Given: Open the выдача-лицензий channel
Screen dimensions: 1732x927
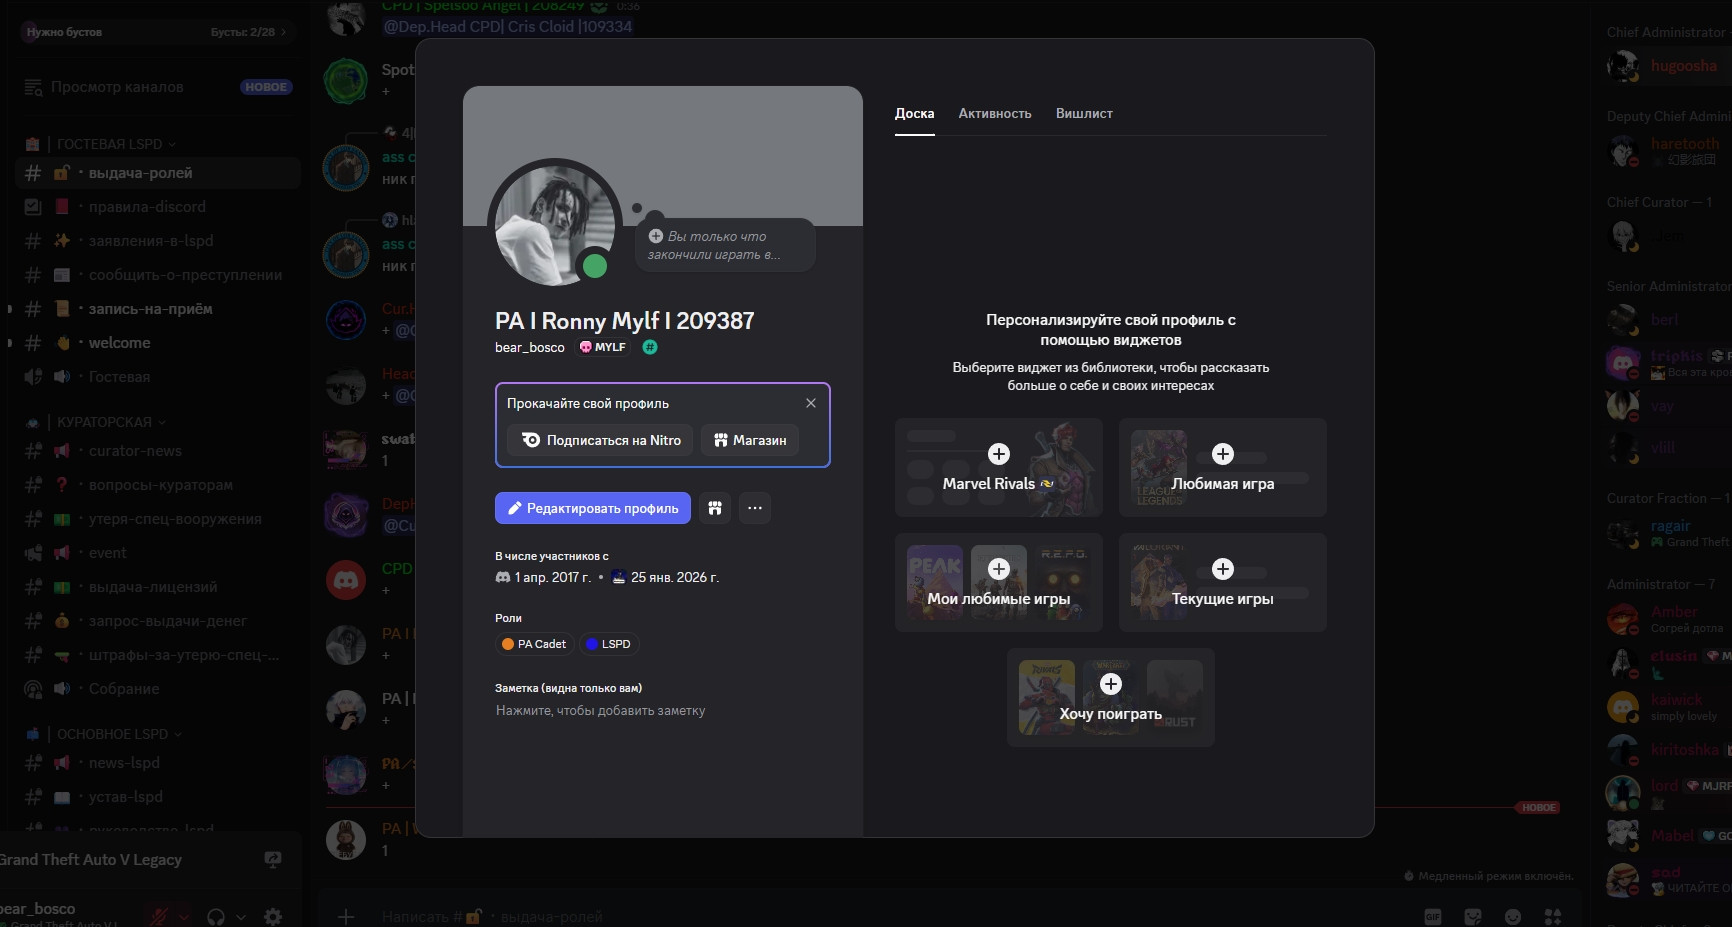Looking at the screenshot, I should point(158,587).
